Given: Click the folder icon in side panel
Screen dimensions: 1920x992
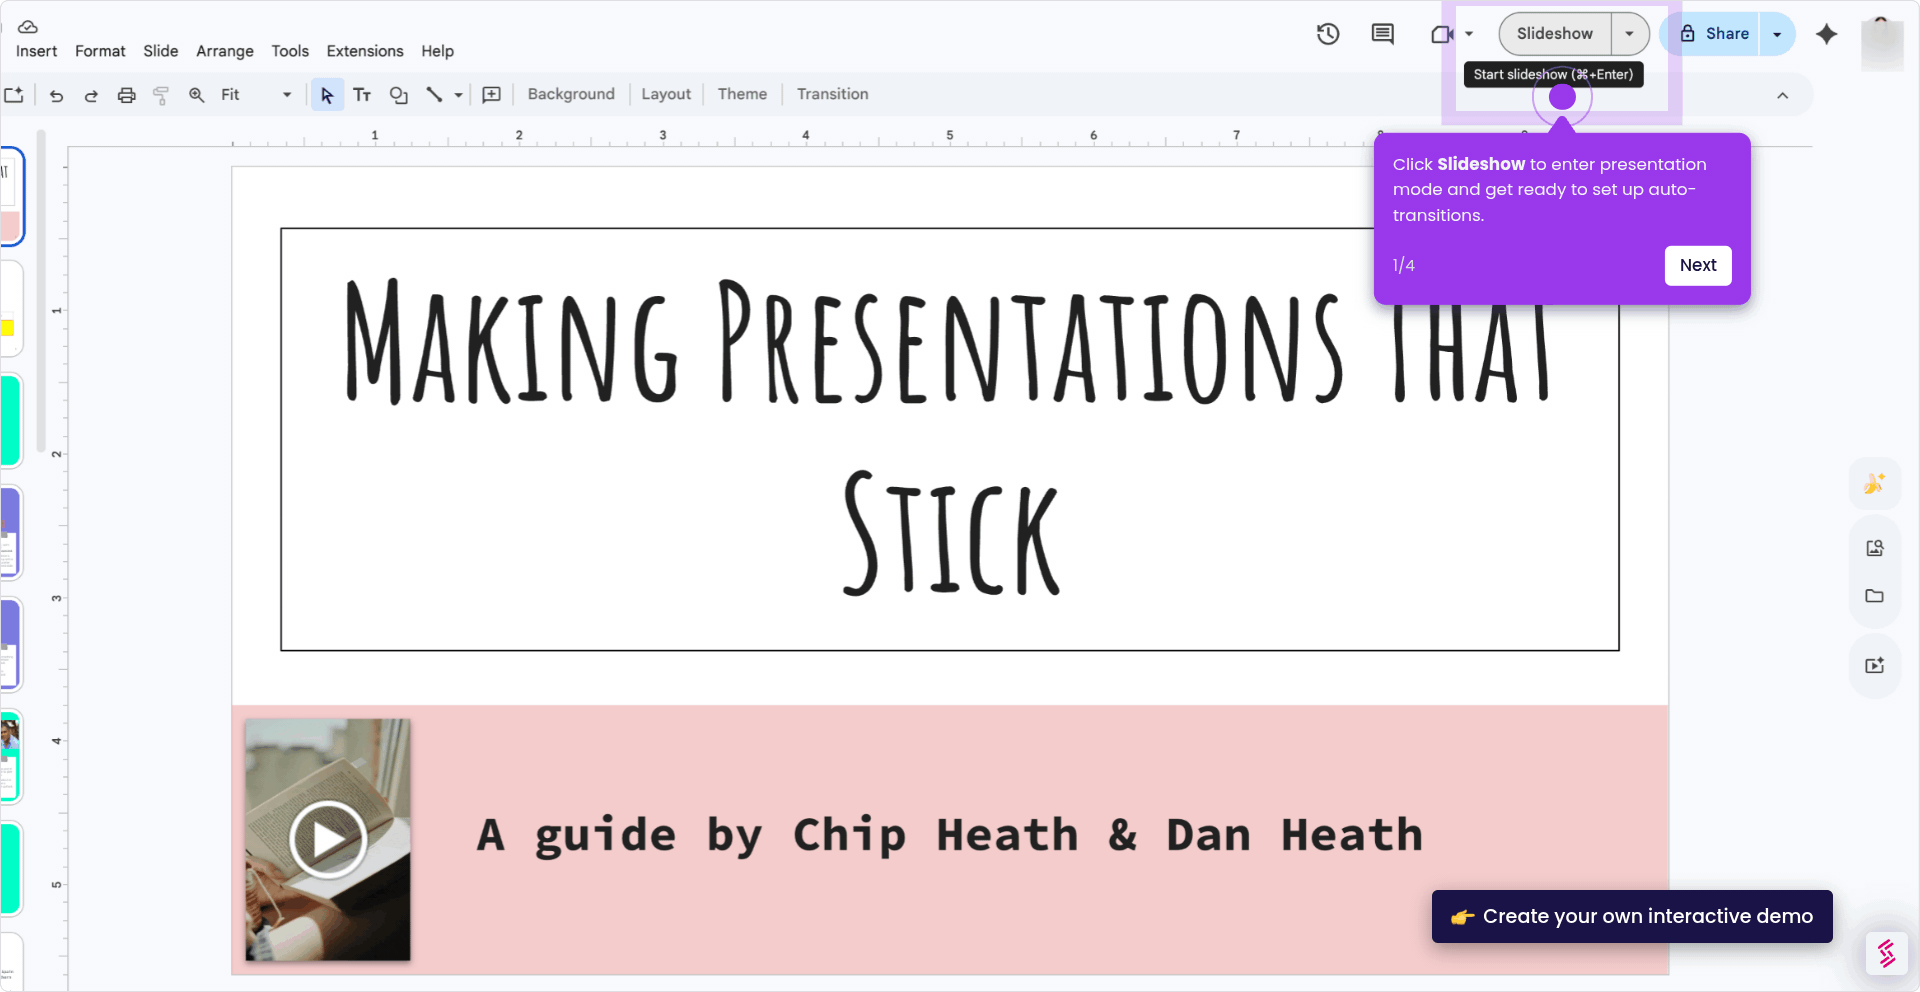Looking at the screenshot, I should click(x=1874, y=596).
